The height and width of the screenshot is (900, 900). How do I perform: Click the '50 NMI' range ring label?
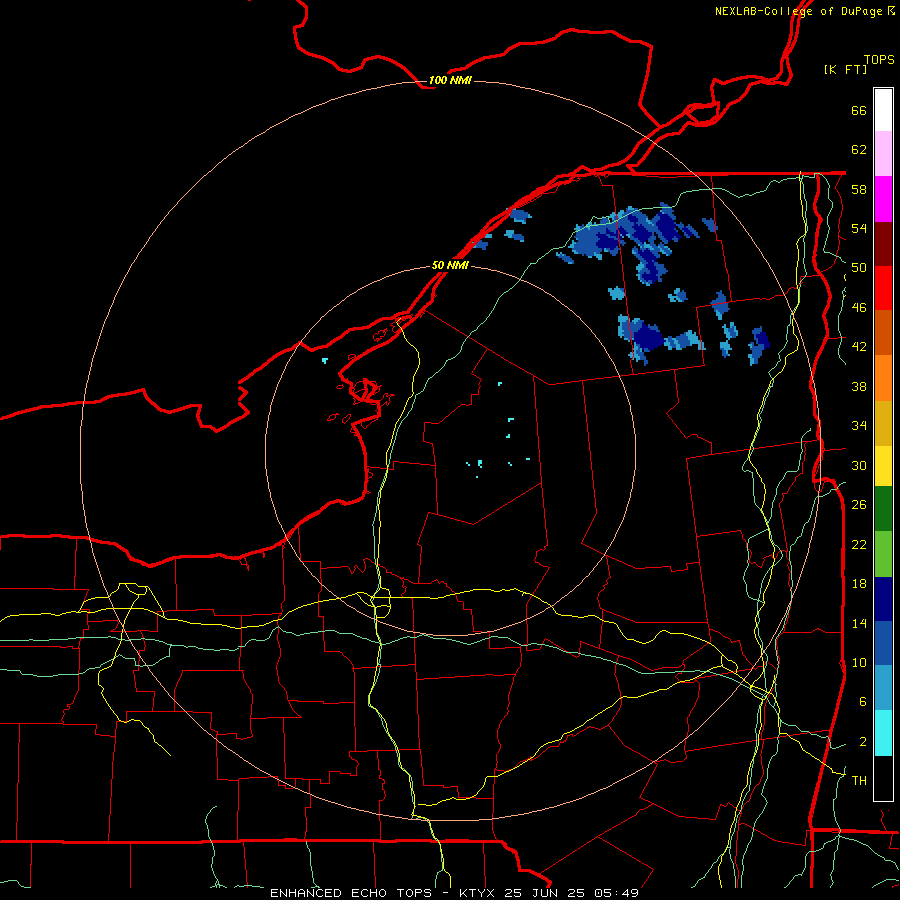(x=450, y=265)
